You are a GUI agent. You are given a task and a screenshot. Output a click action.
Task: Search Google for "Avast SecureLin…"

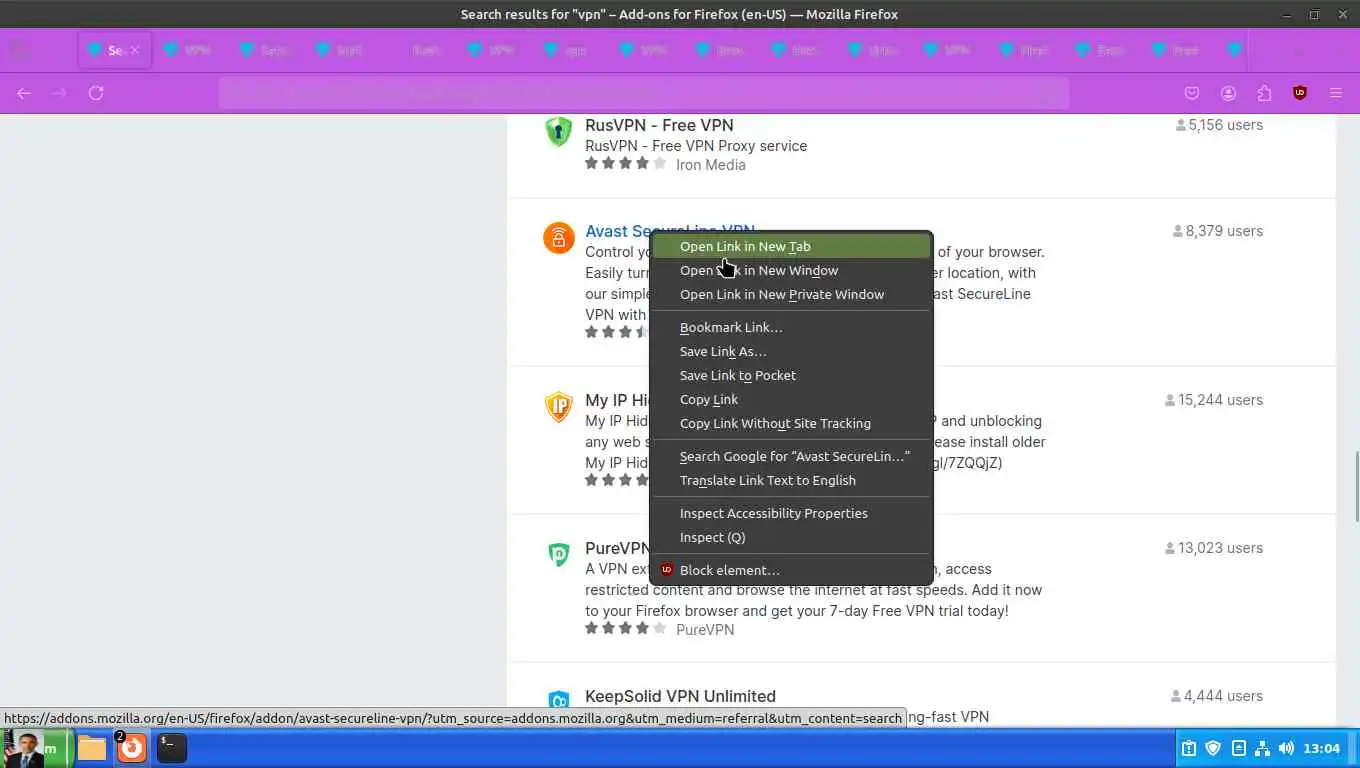[791, 456]
